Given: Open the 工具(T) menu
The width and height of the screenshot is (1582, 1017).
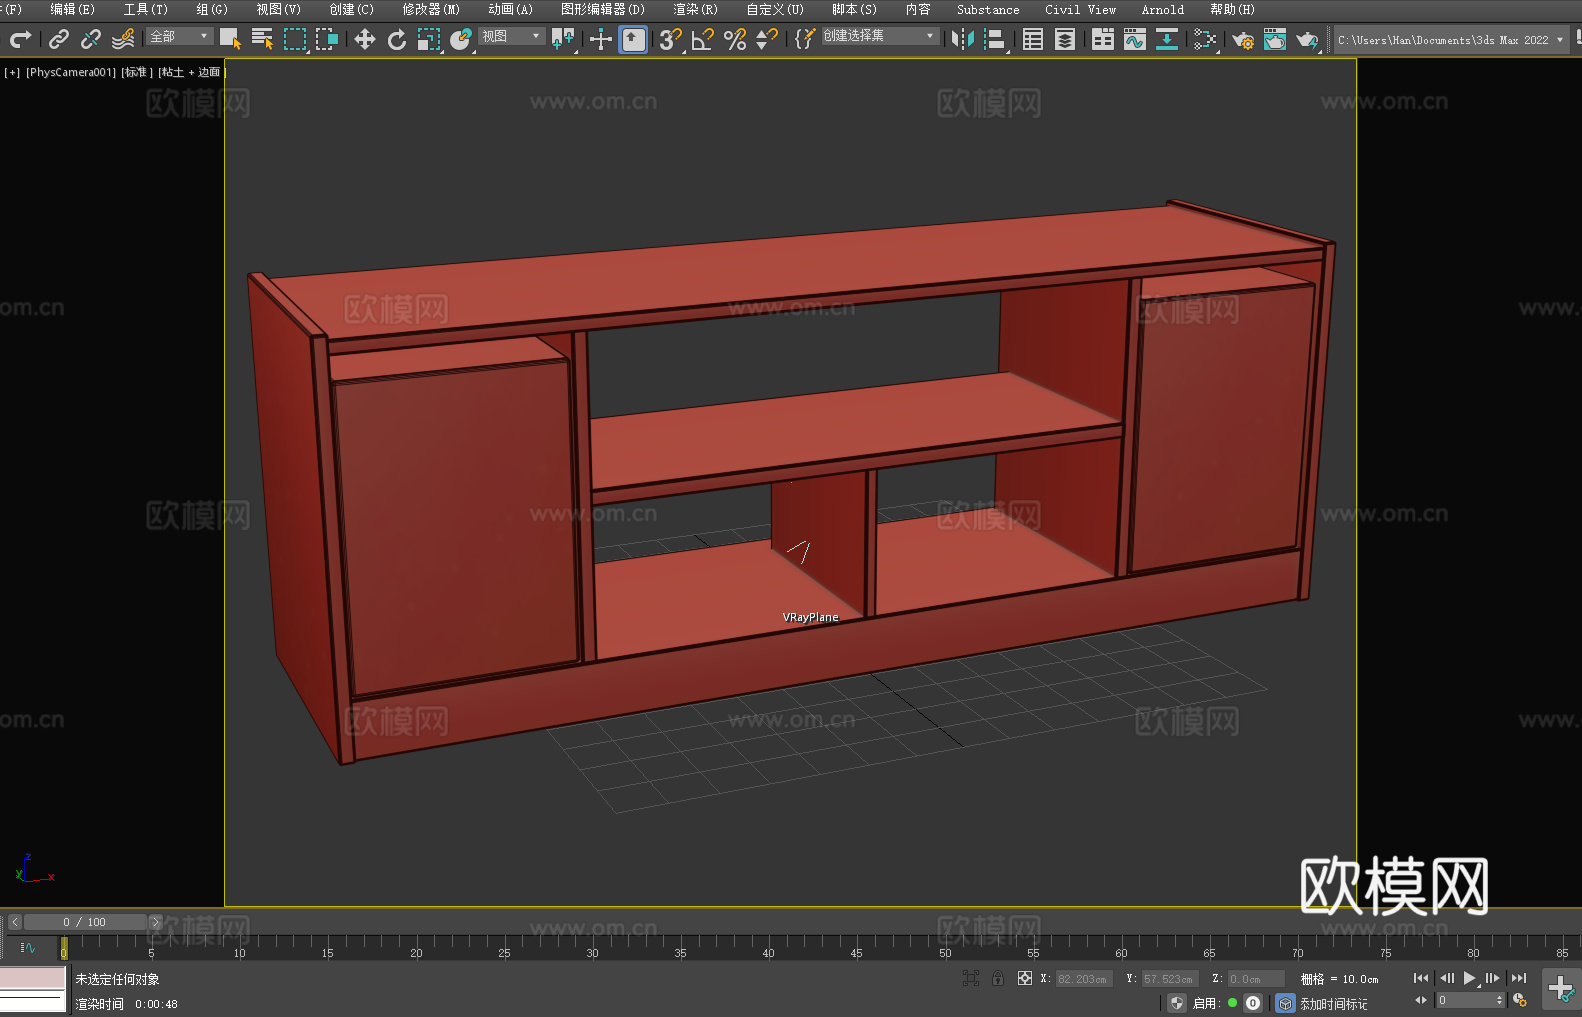Looking at the screenshot, I should pyautogui.click(x=146, y=9).
